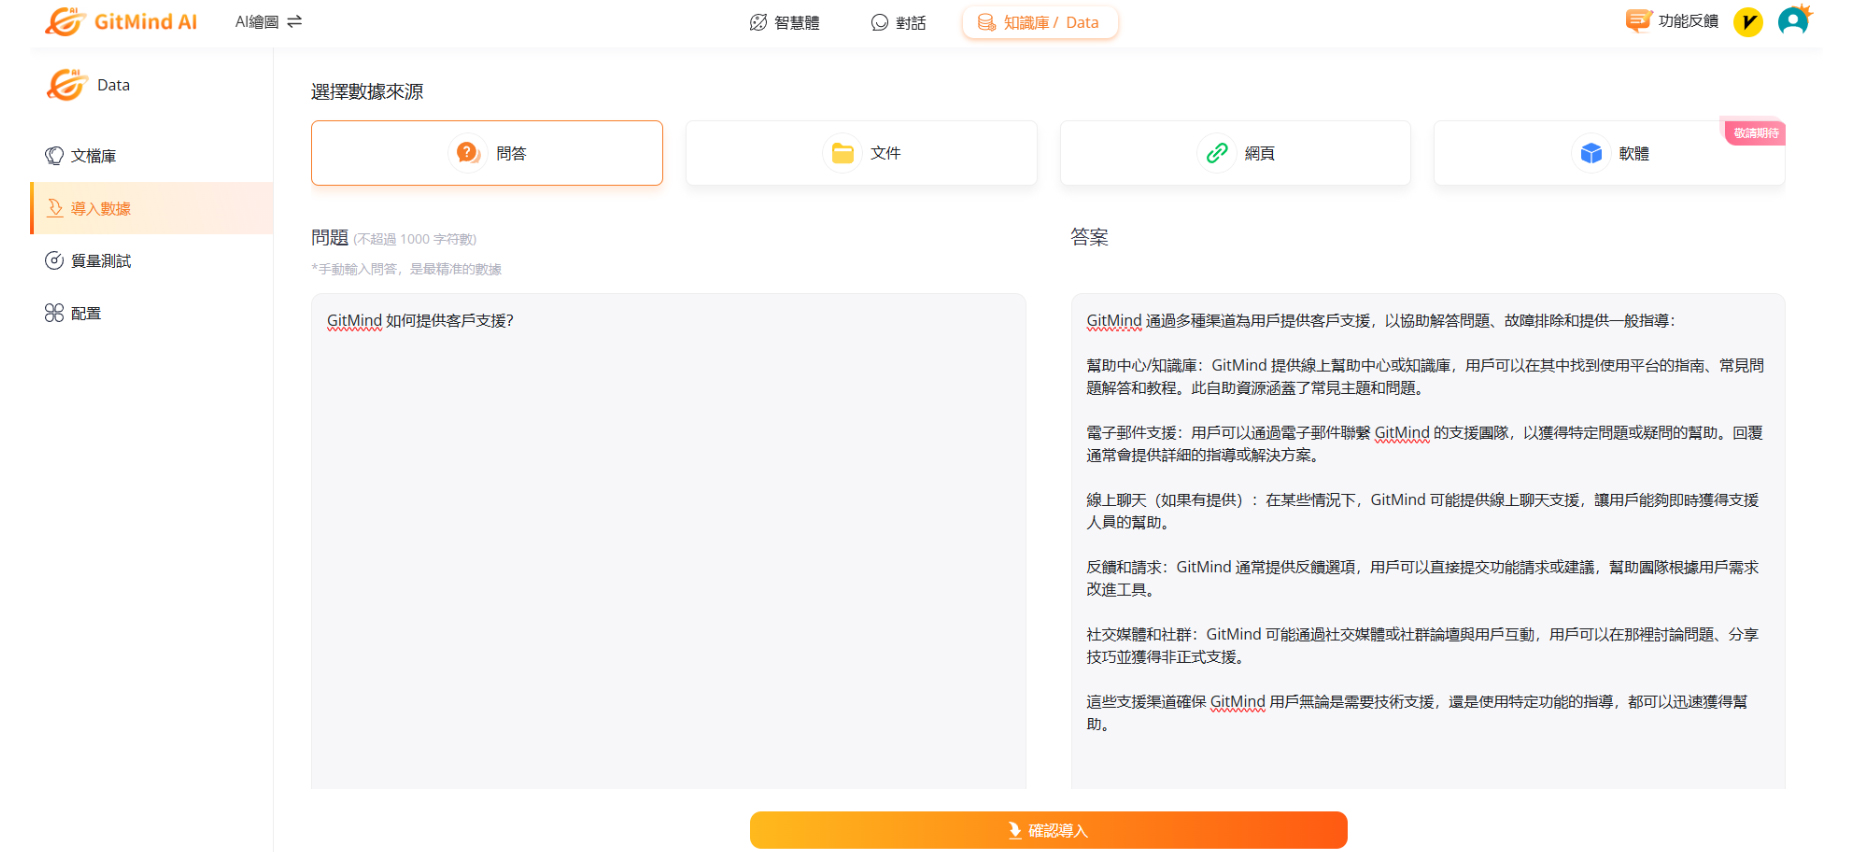Click the 導入數據 sidebar icon

pos(54,208)
